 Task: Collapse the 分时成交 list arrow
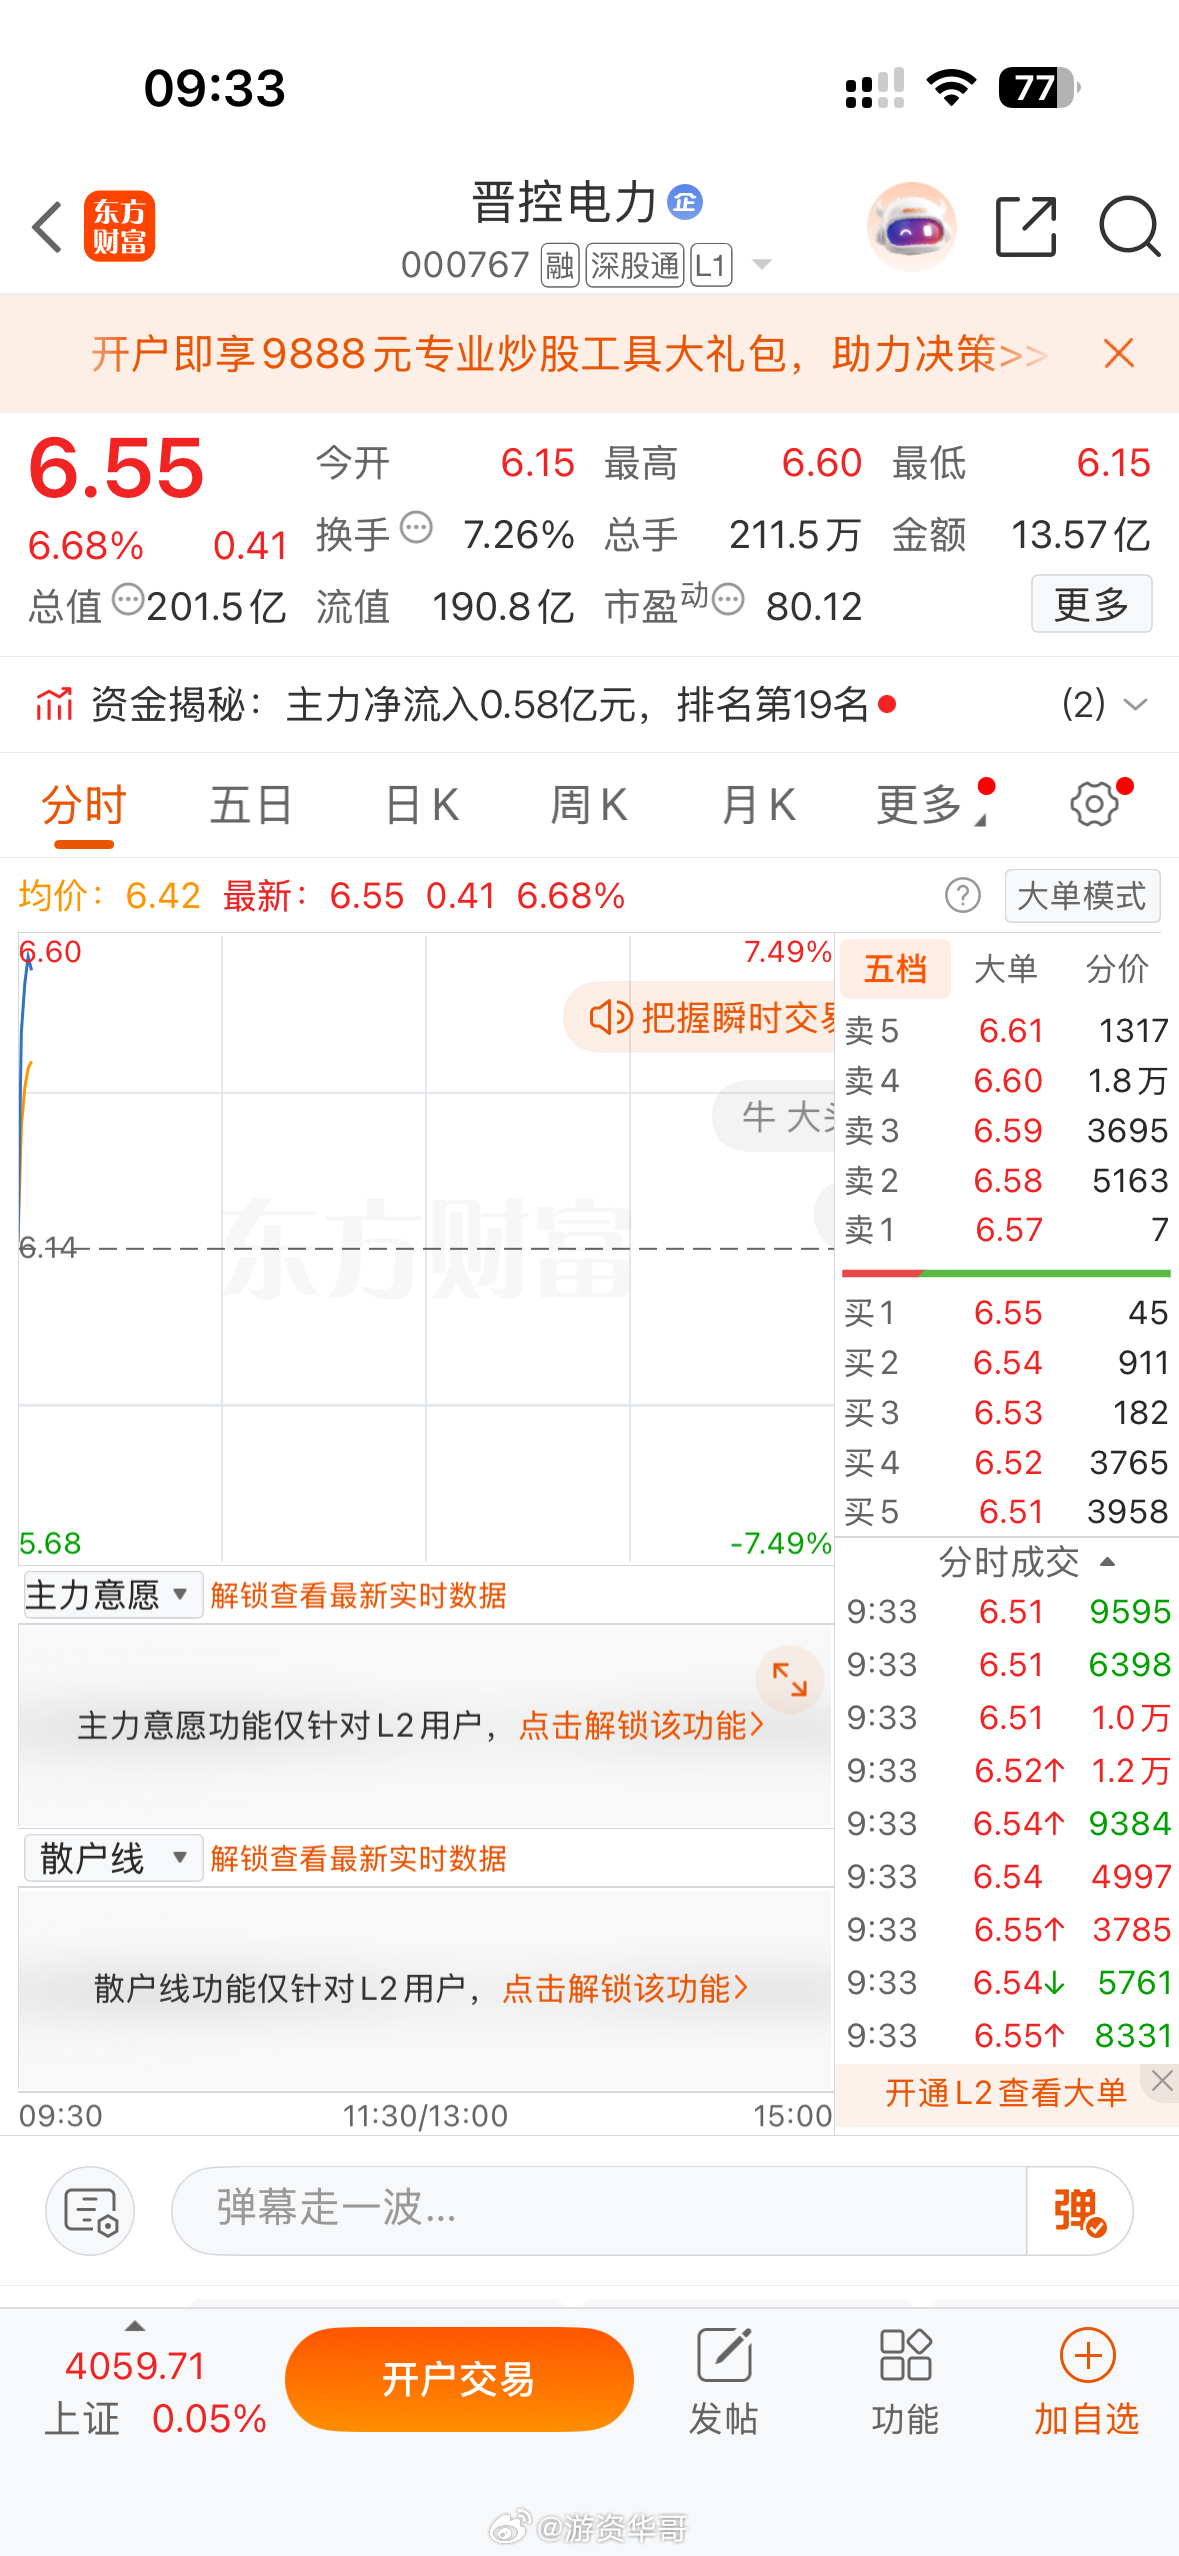click(1107, 1562)
